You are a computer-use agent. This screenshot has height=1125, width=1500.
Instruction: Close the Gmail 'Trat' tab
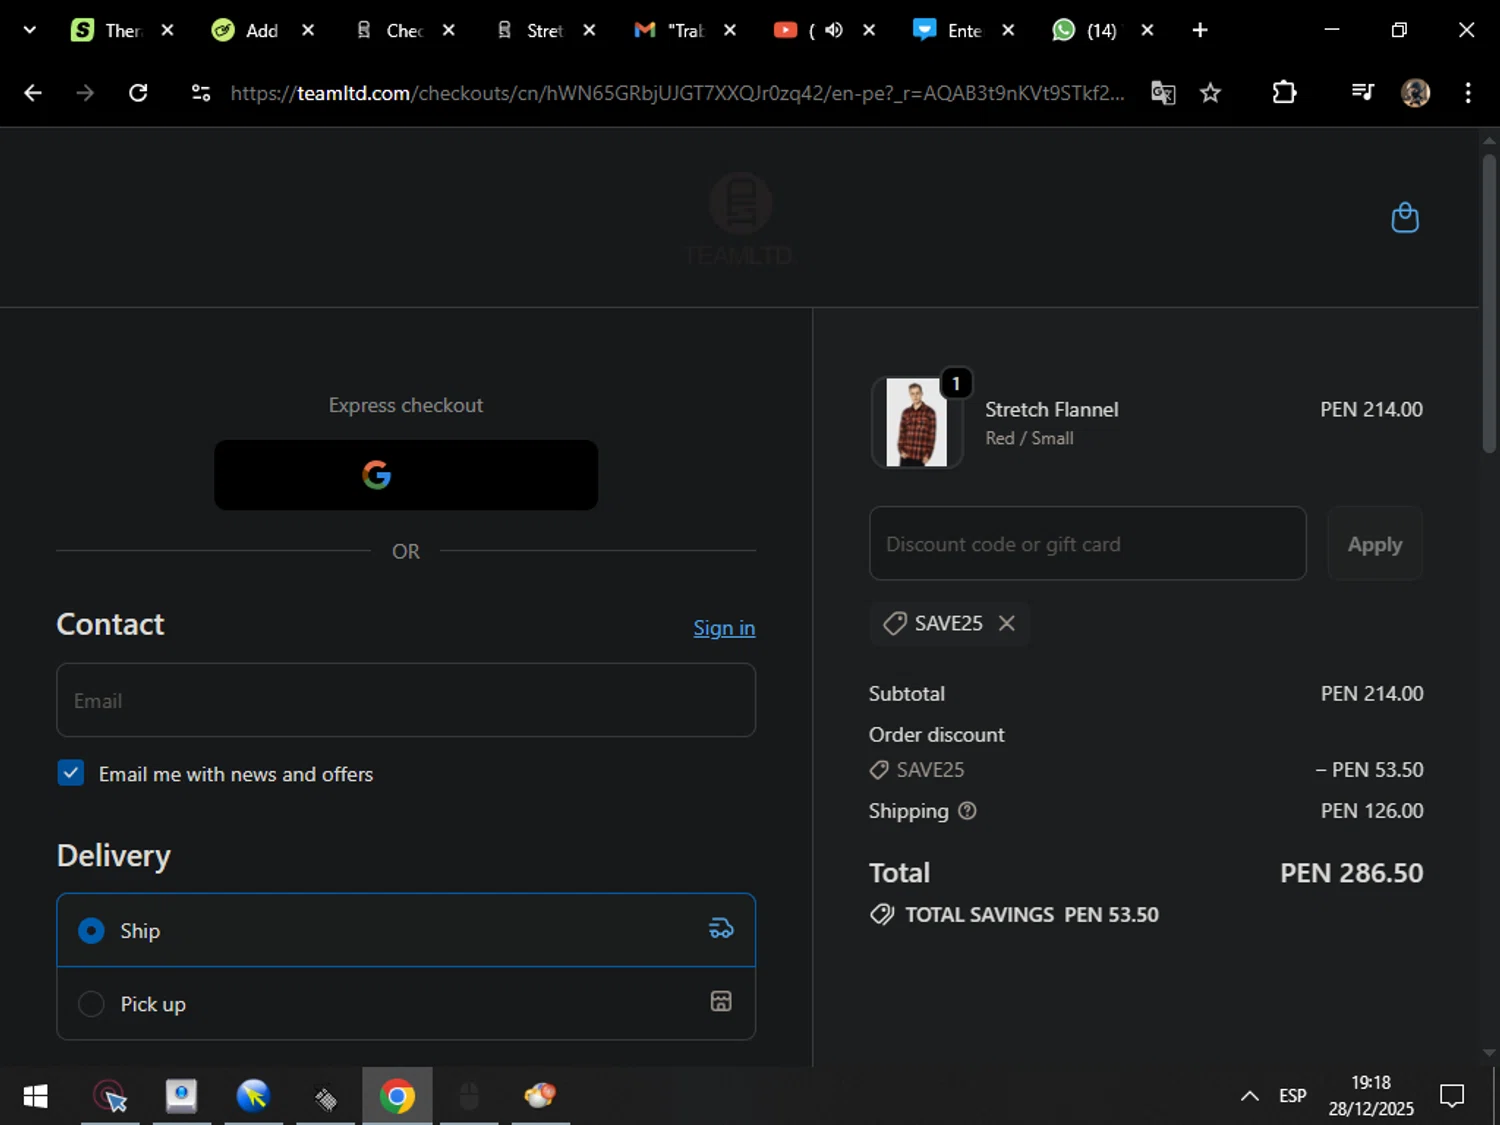pos(730,30)
